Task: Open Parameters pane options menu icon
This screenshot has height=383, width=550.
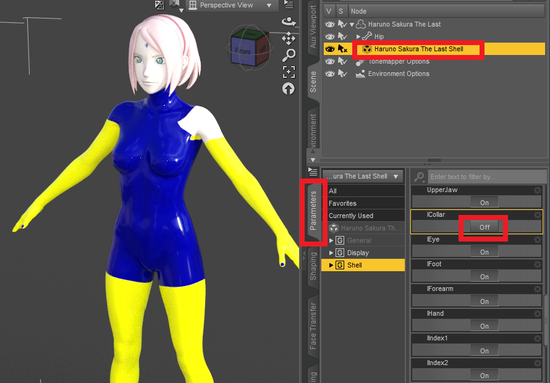Action: pos(313,172)
